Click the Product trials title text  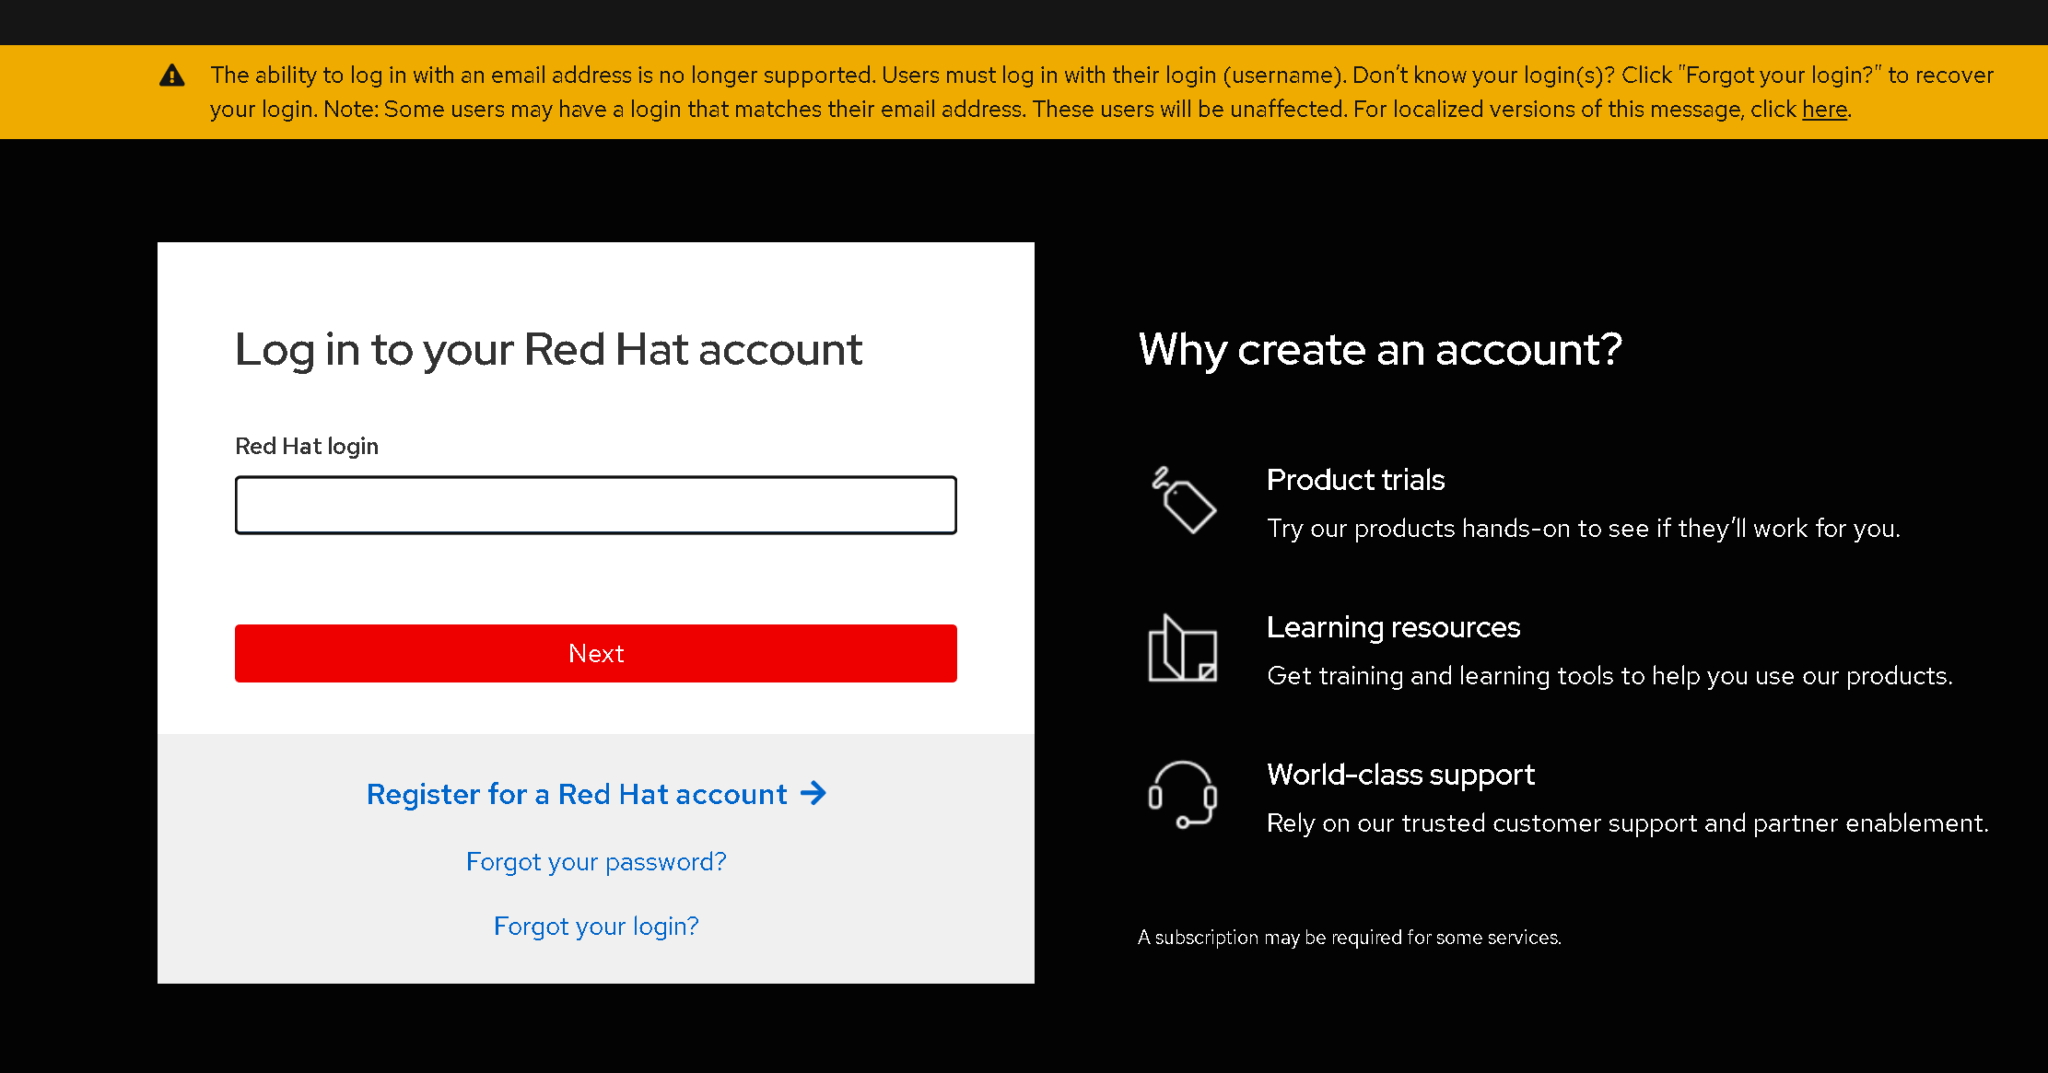point(1355,480)
